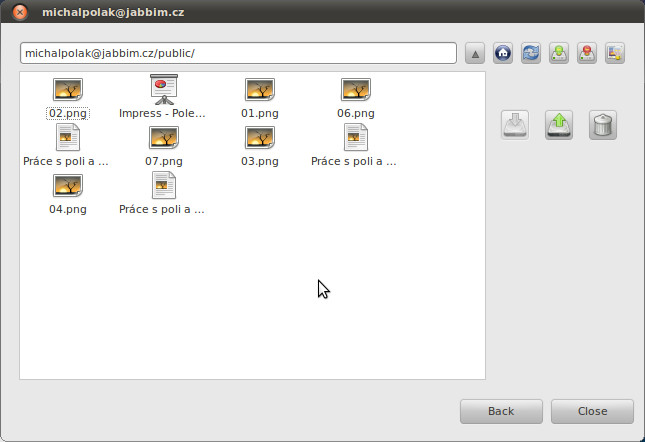Click the home folder icon

coord(503,54)
